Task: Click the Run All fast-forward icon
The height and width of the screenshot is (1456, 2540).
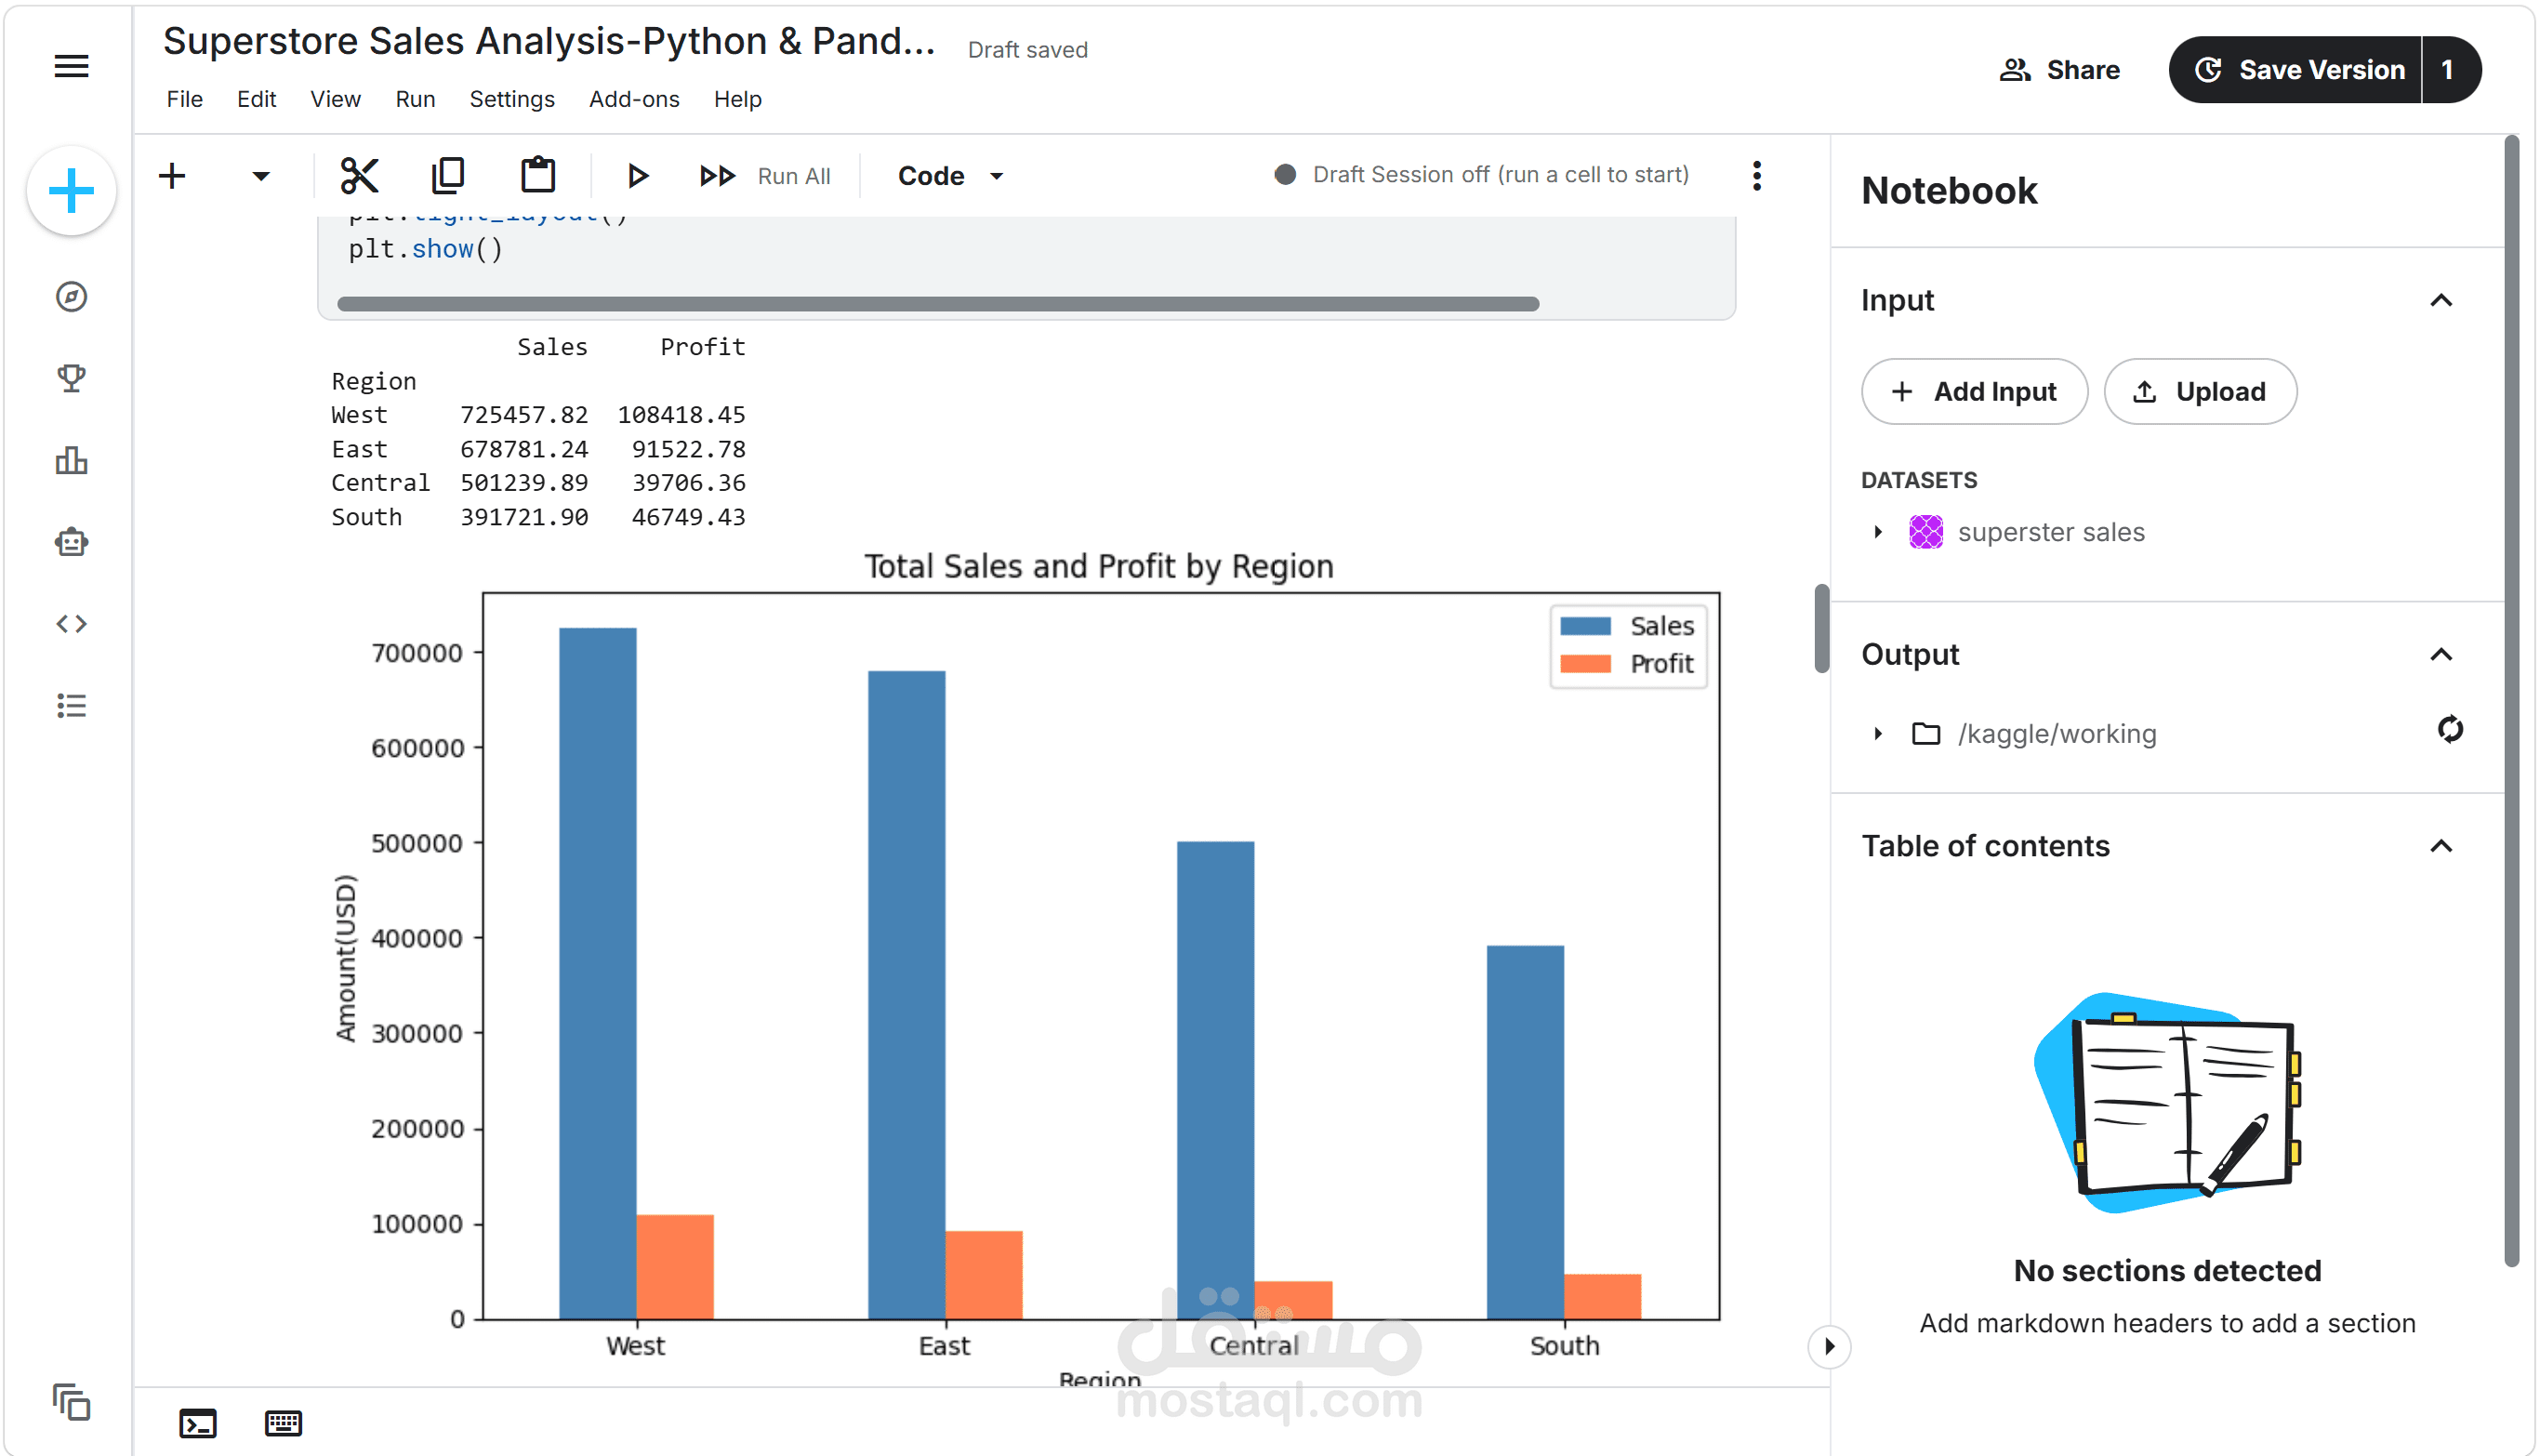Action: pyautogui.click(x=717, y=176)
